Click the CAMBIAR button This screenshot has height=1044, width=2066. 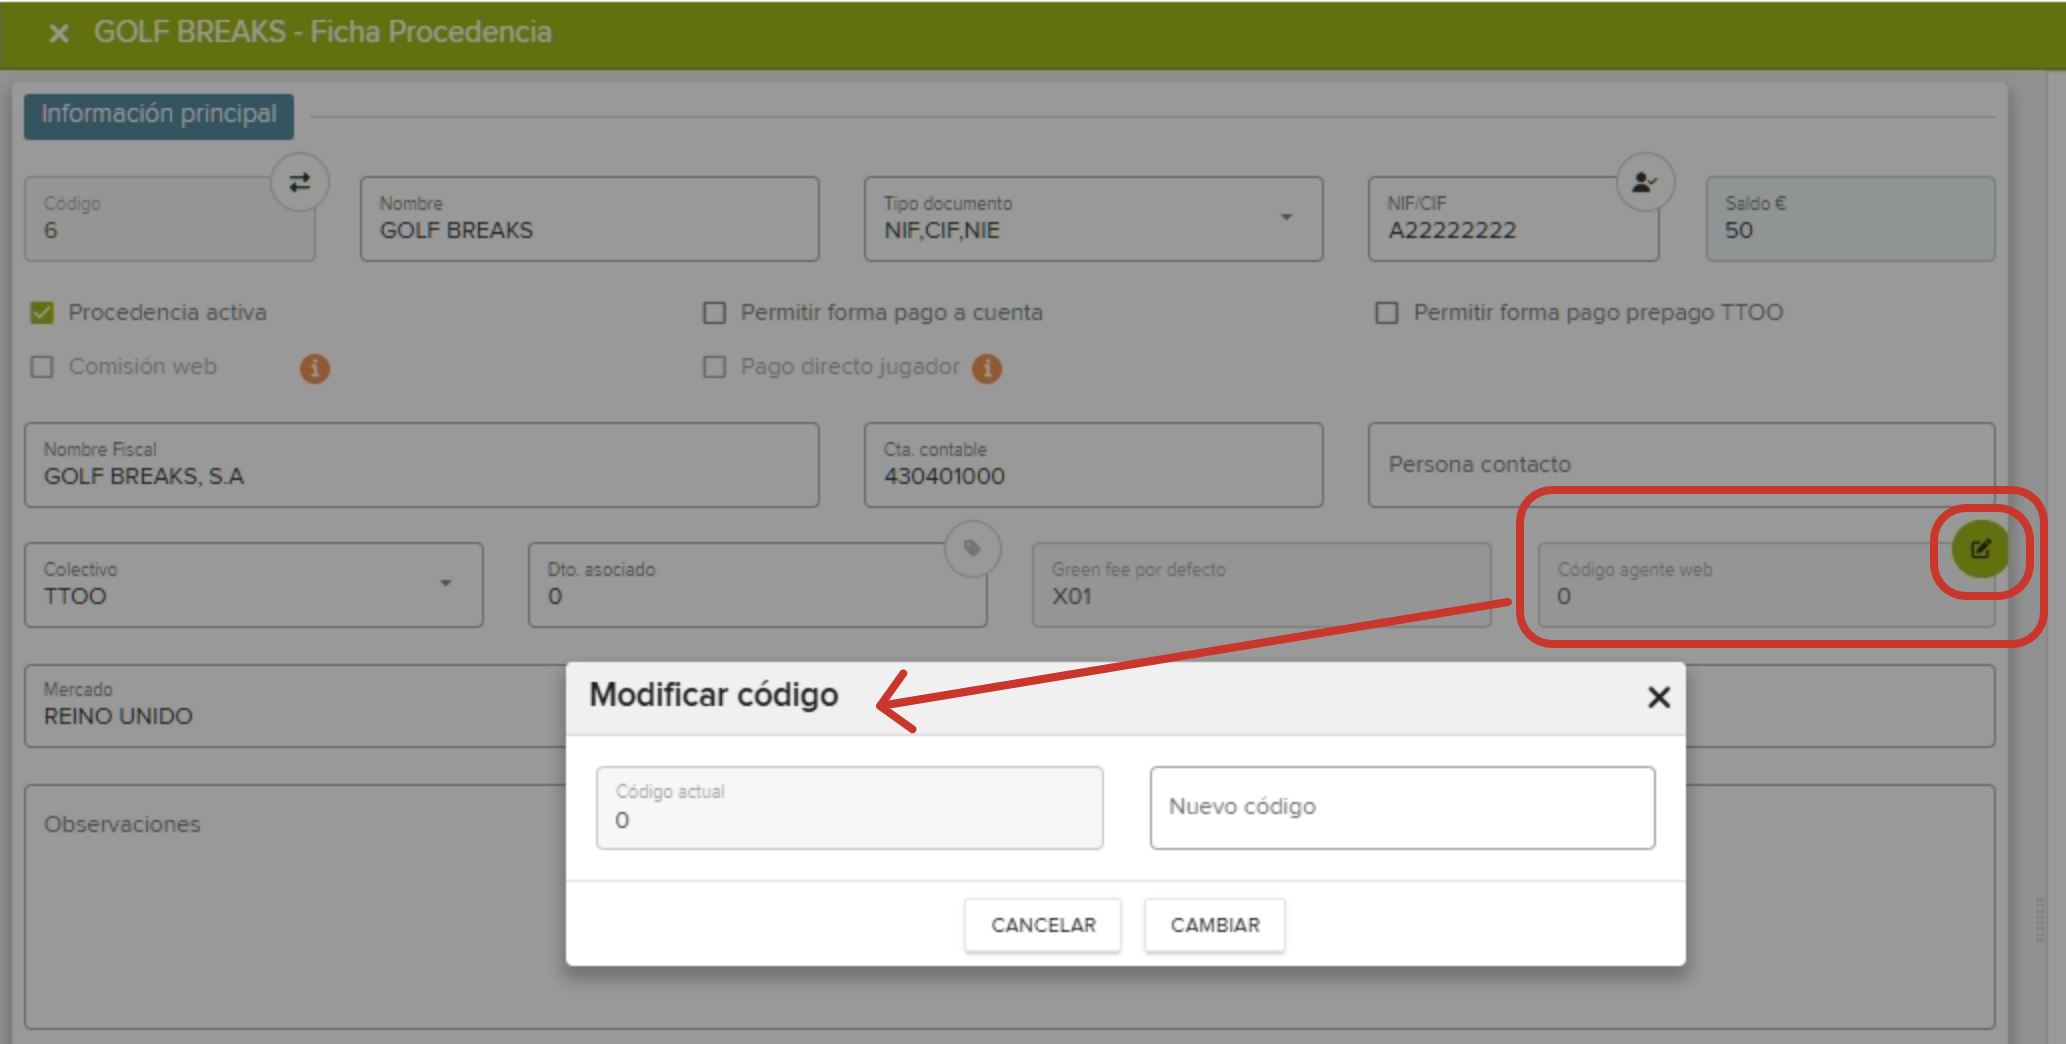(x=1215, y=925)
